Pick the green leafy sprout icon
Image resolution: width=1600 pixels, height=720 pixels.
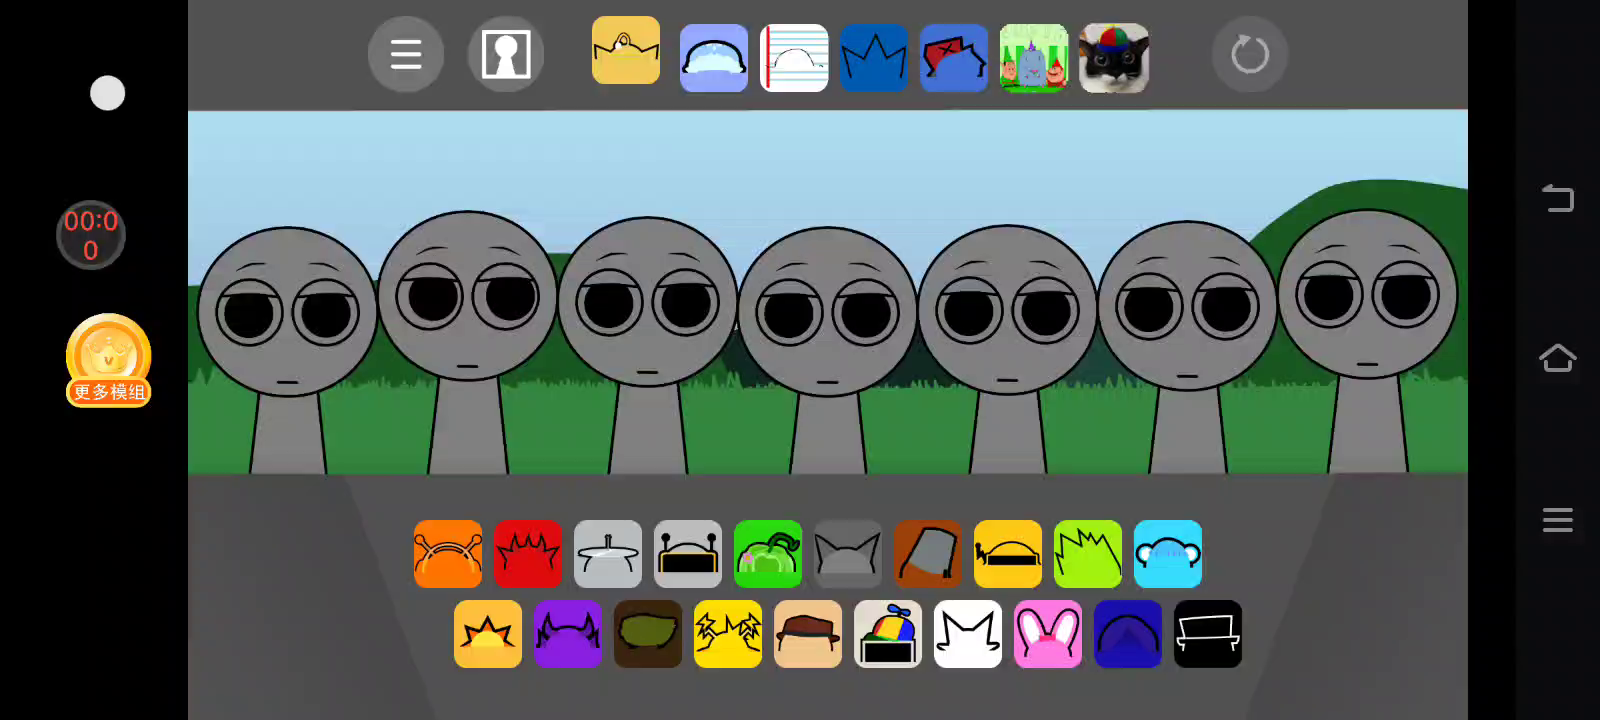768,554
